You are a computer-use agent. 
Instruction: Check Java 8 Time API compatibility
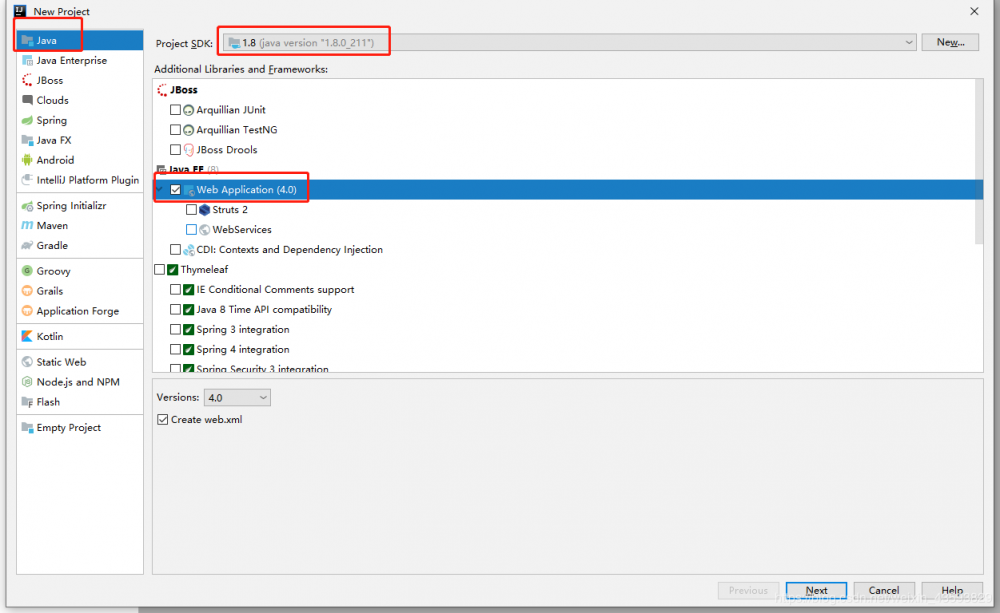pyautogui.click(x=175, y=309)
